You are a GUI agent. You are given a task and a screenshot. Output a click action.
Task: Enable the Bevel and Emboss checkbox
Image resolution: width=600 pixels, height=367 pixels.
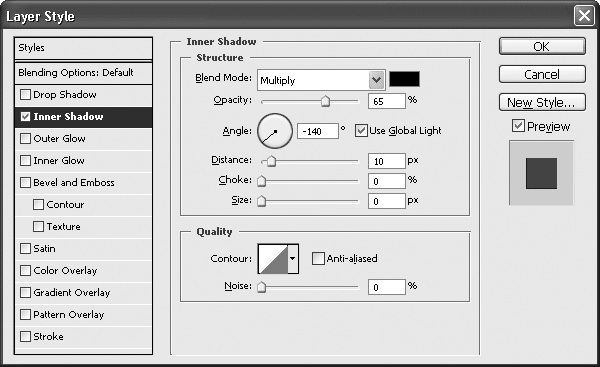[x=25, y=183]
